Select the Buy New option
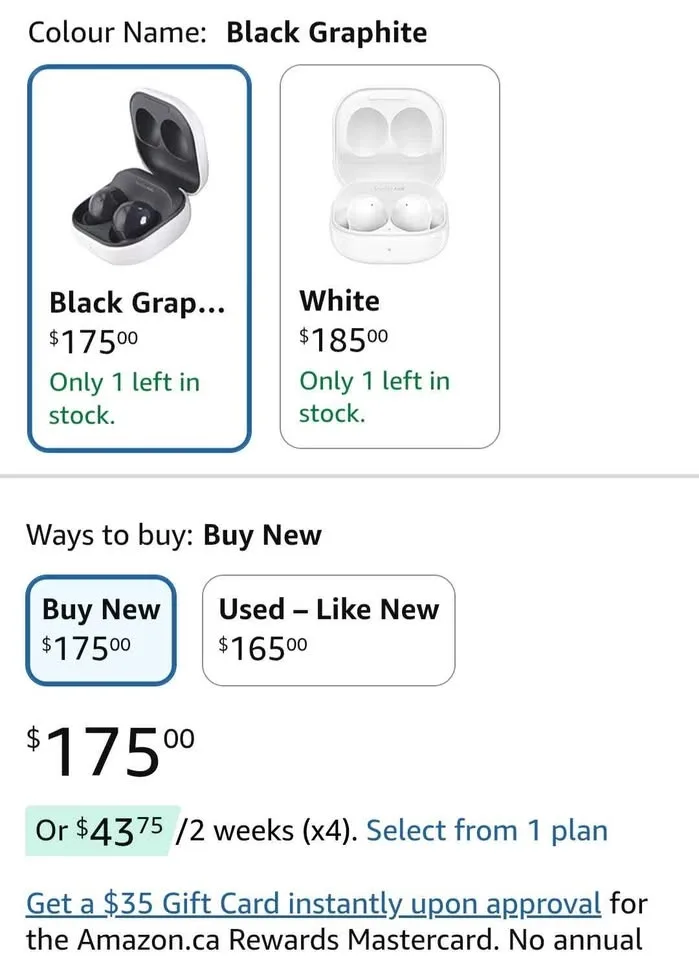The width and height of the screenshot is (699, 960). click(x=100, y=630)
